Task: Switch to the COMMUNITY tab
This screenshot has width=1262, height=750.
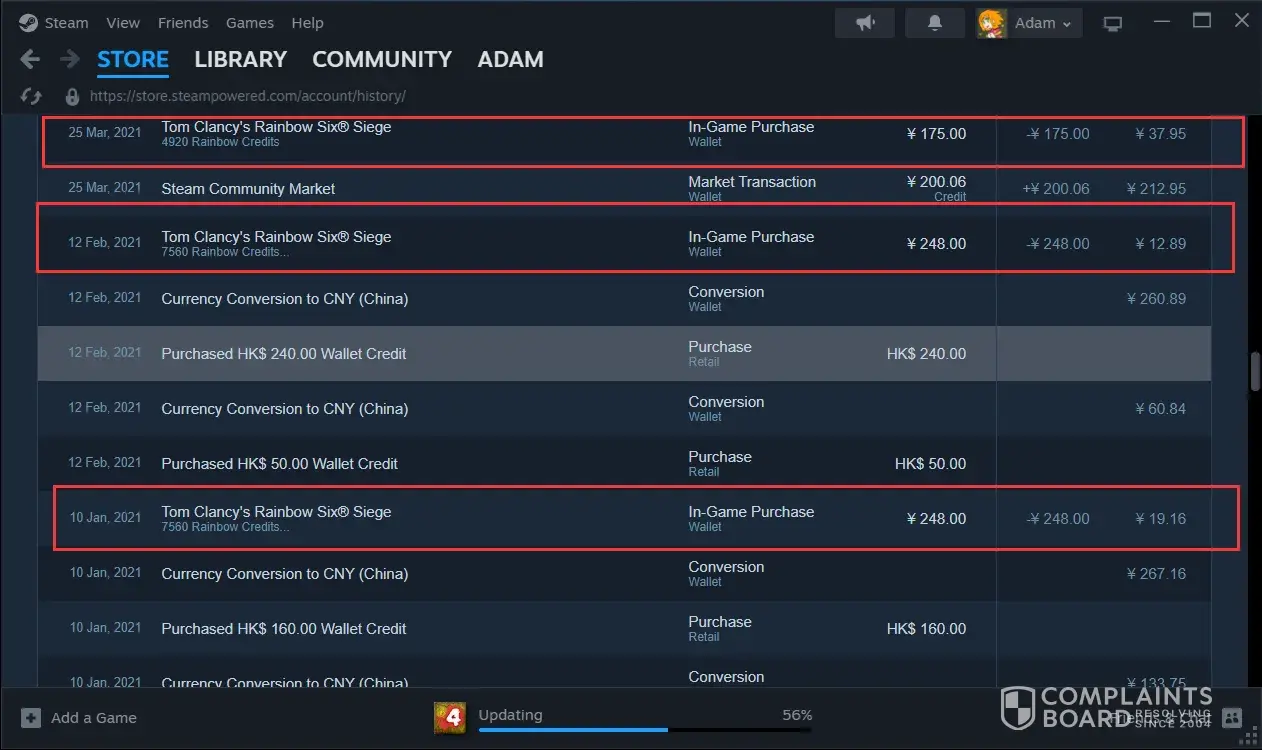Action: point(382,60)
